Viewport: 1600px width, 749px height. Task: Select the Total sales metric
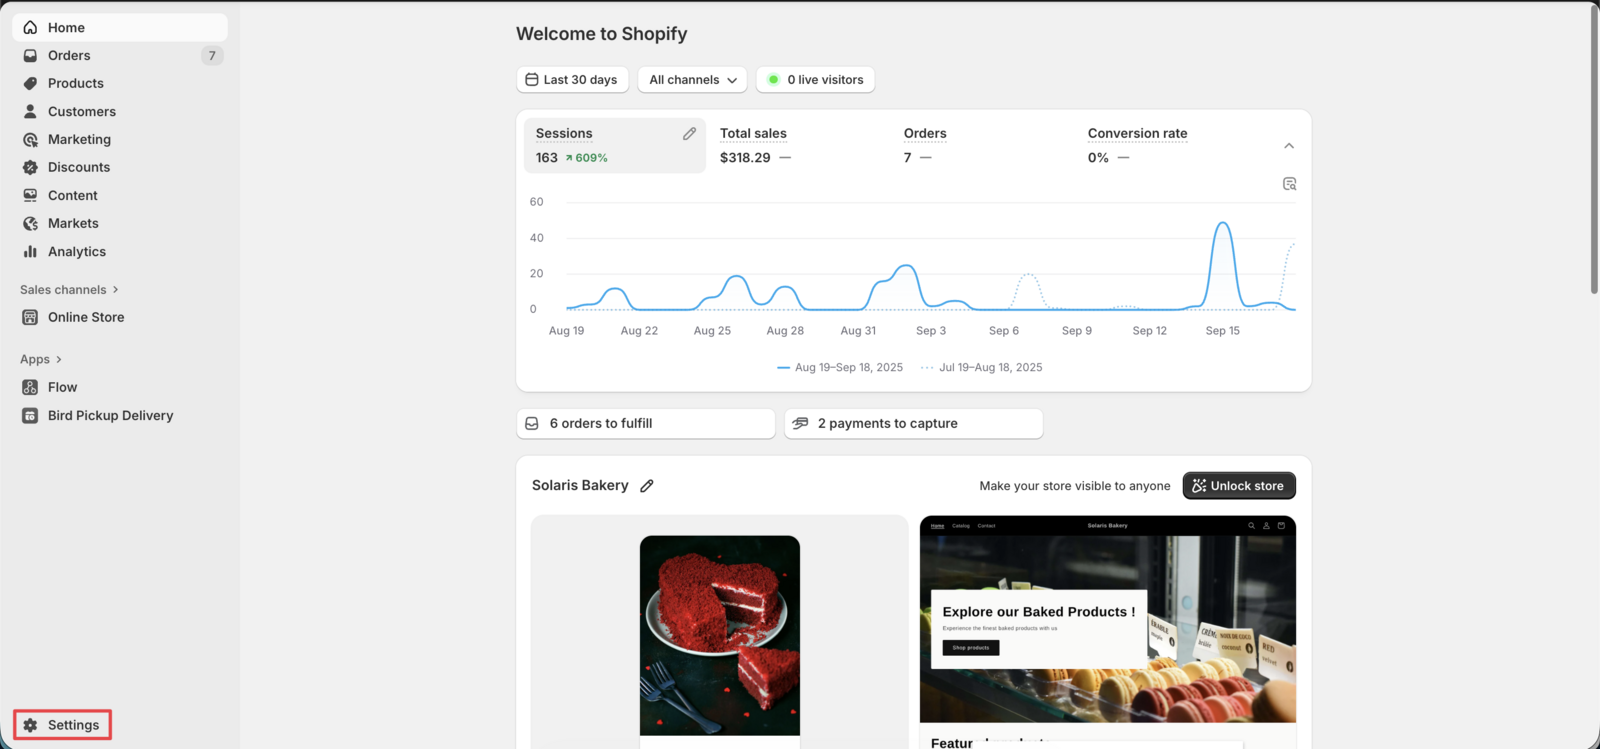pos(800,146)
